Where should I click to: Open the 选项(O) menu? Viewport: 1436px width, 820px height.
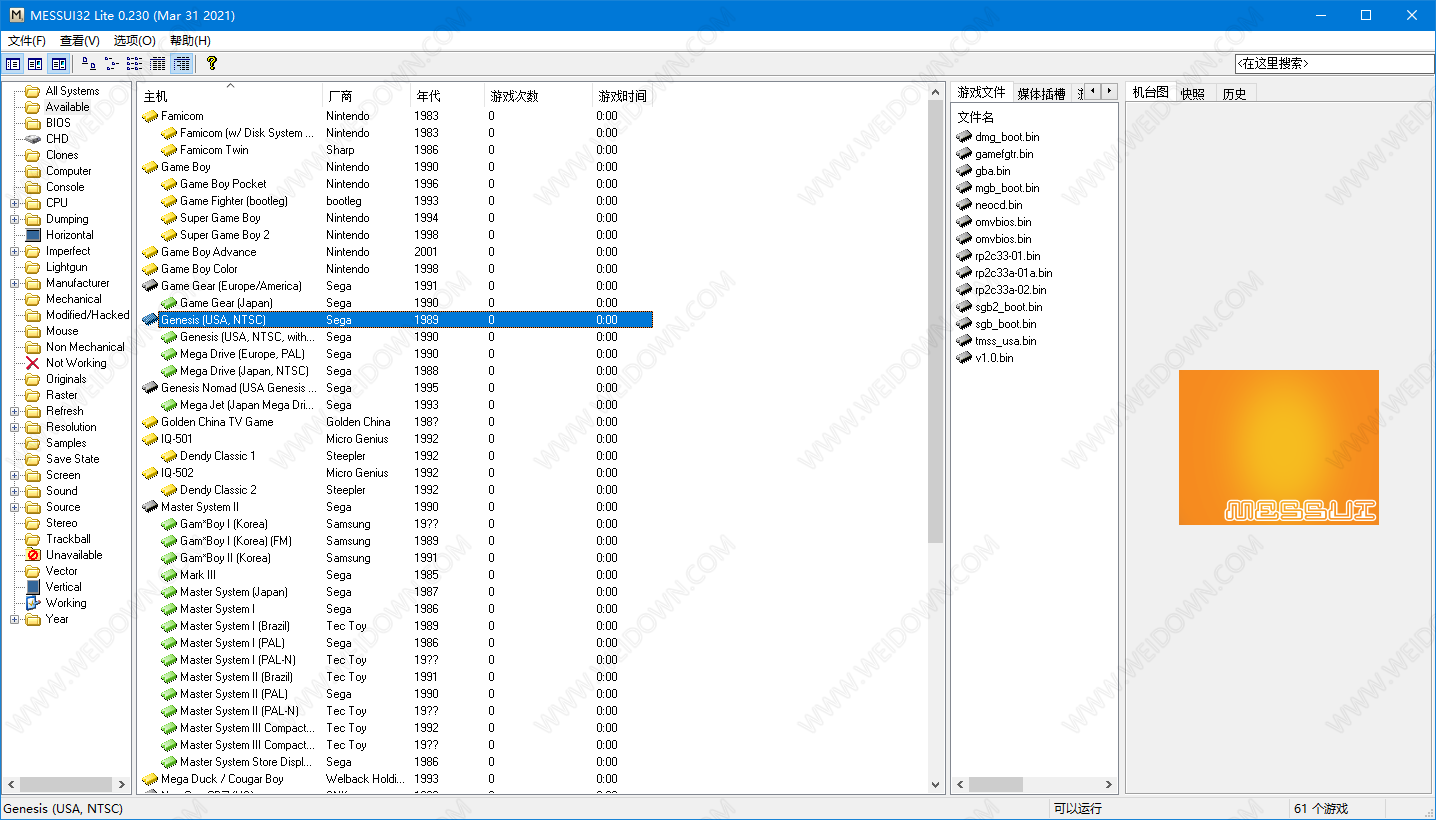[135, 41]
